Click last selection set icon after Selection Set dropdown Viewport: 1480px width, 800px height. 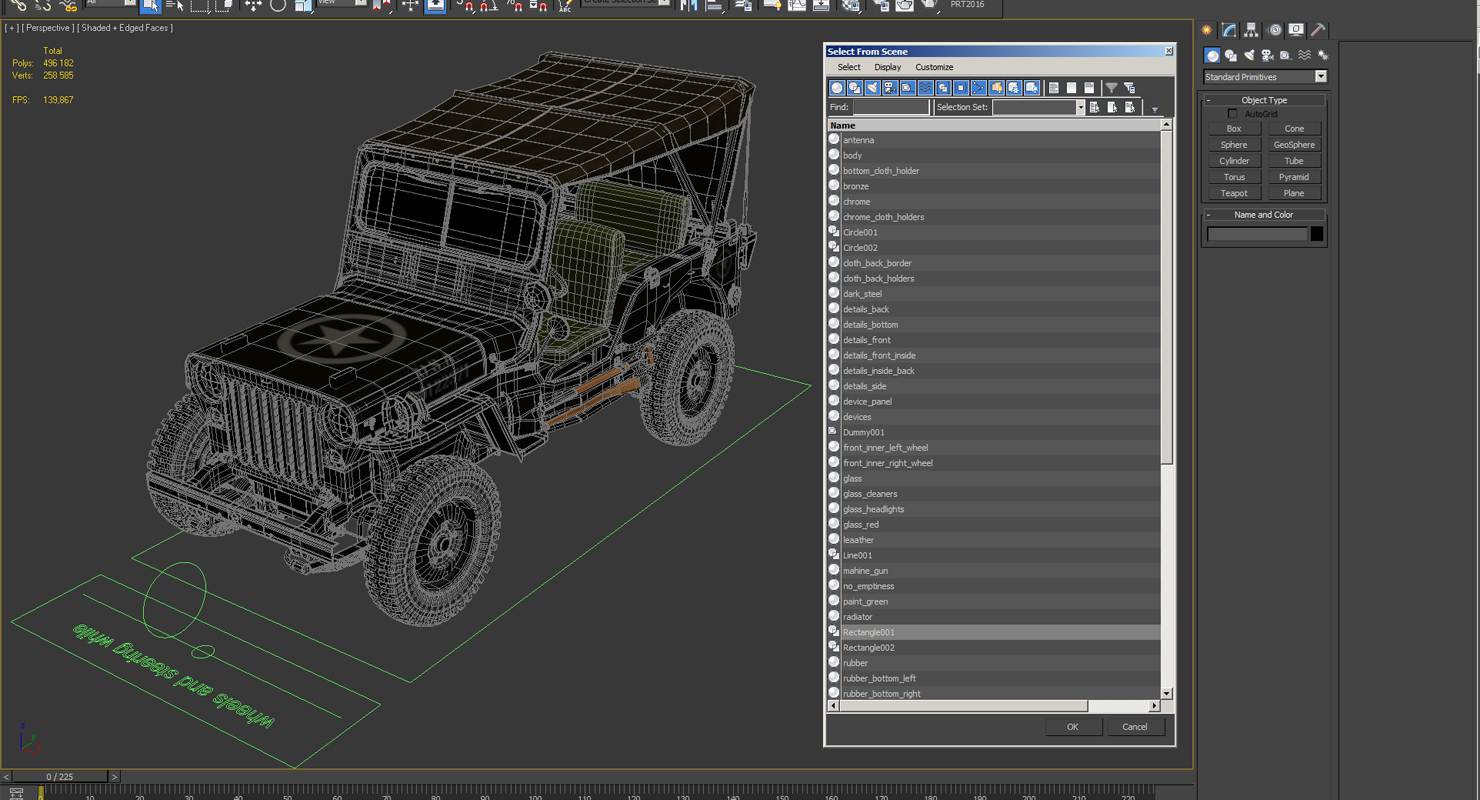1130,107
